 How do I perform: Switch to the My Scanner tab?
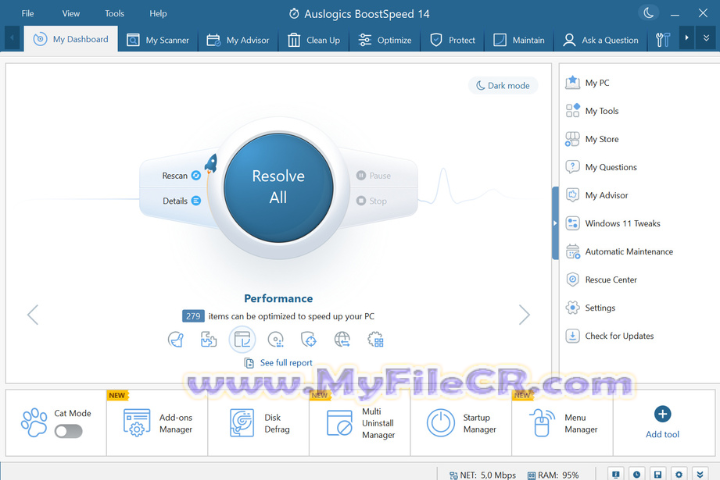[x=158, y=40]
